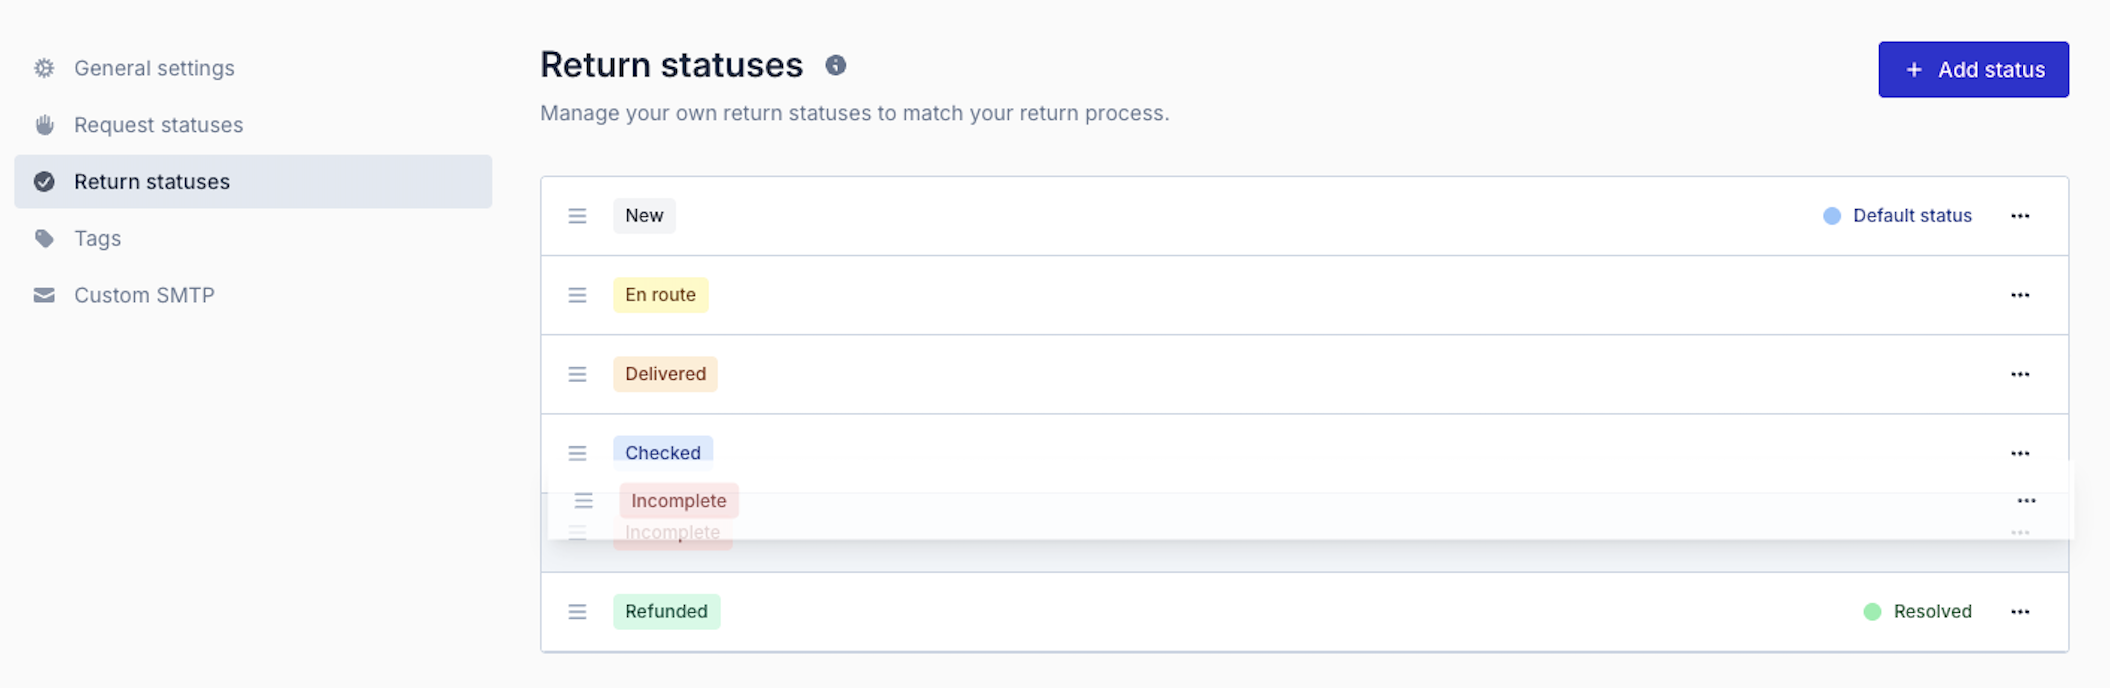Click the drag handle on the Refunded row
The height and width of the screenshot is (688, 2110).
pos(577,611)
